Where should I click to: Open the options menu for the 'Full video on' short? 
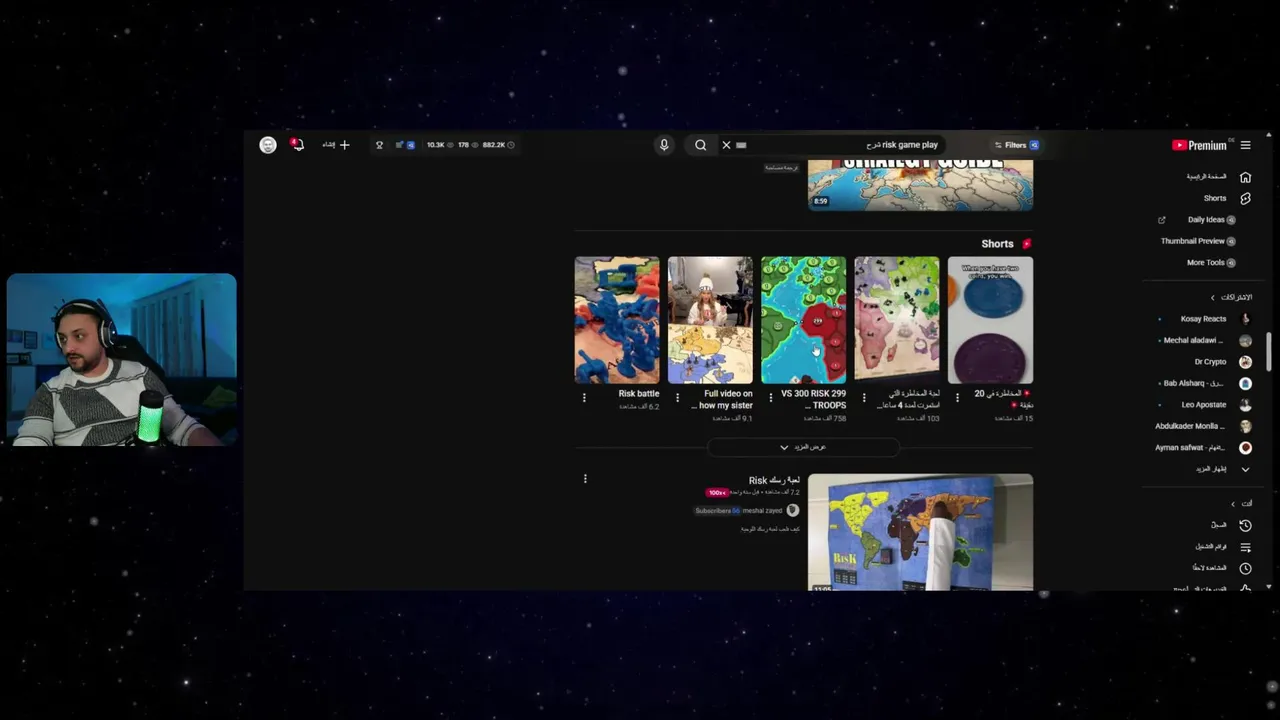677,397
